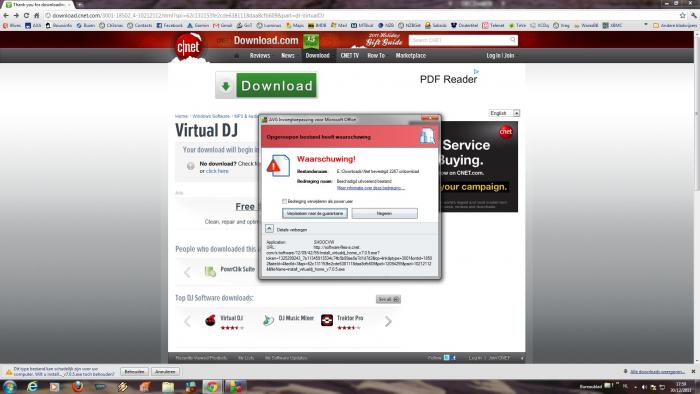Click the big green Download button
The width and height of the screenshot is (700, 394).
pyautogui.click(x=267, y=85)
